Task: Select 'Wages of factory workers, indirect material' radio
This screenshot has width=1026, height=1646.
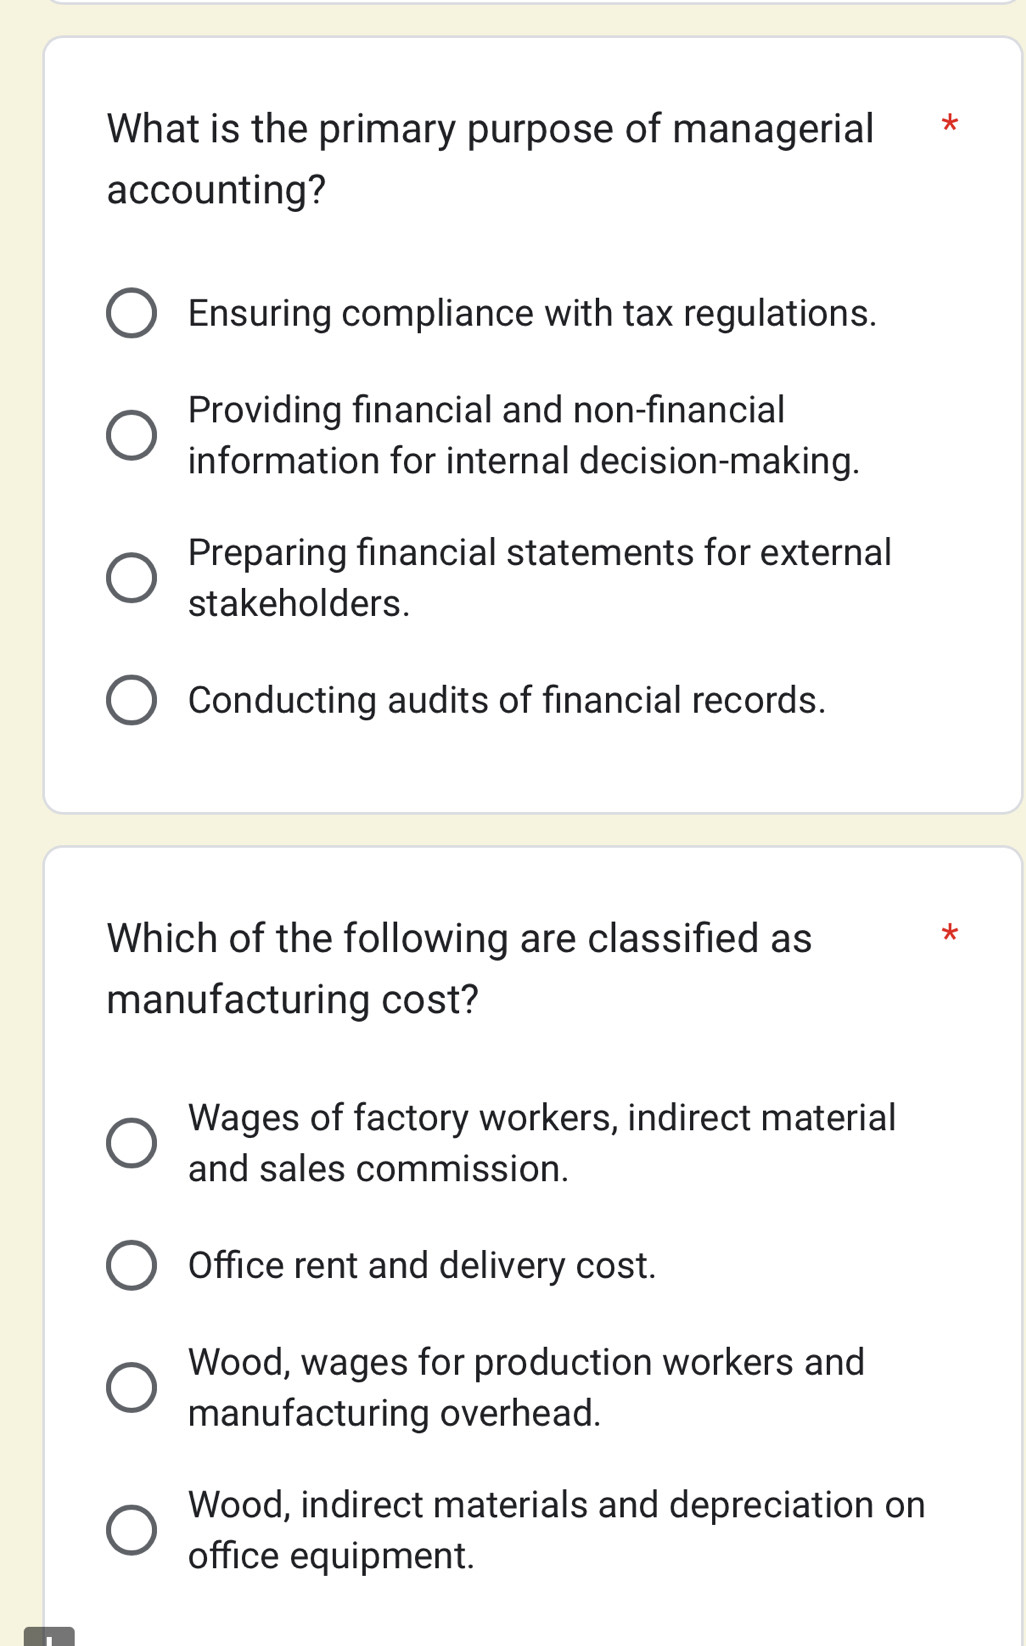Action: [131, 1143]
